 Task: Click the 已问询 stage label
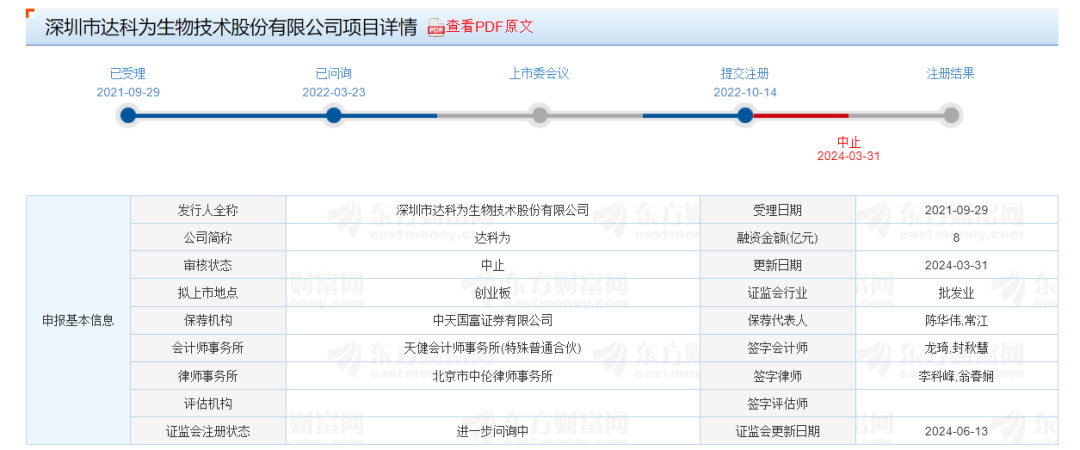tap(333, 74)
